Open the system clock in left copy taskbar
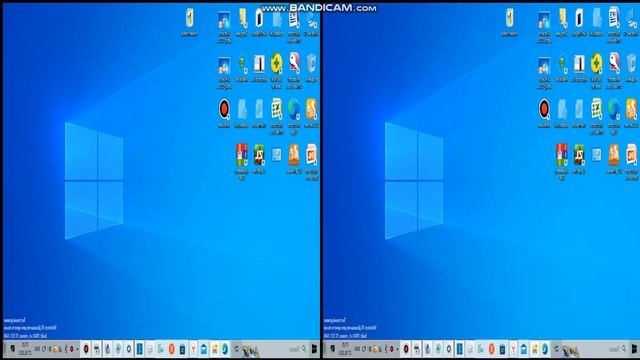The image size is (640, 360). (25, 349)
